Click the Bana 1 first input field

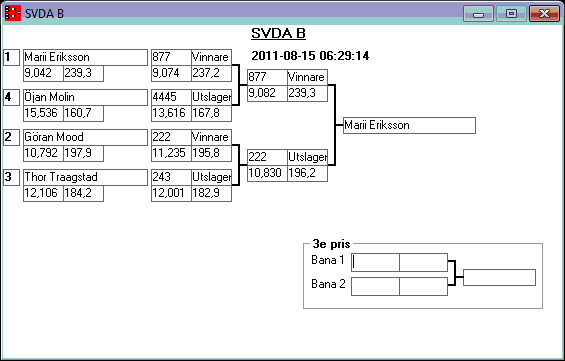coord(375,262)
